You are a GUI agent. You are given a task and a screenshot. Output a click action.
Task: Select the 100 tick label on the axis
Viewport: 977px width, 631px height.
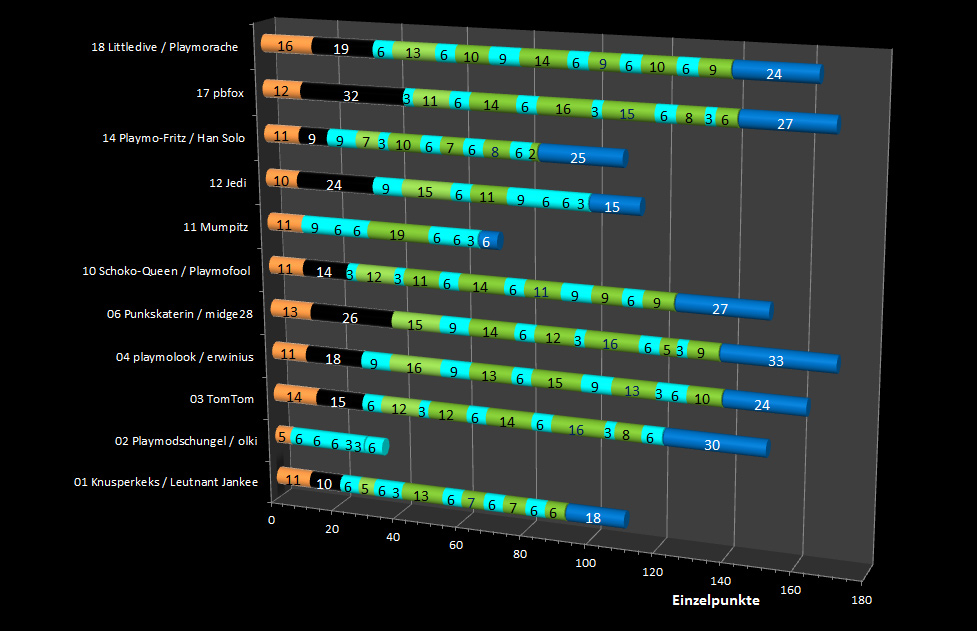point(585,563)
